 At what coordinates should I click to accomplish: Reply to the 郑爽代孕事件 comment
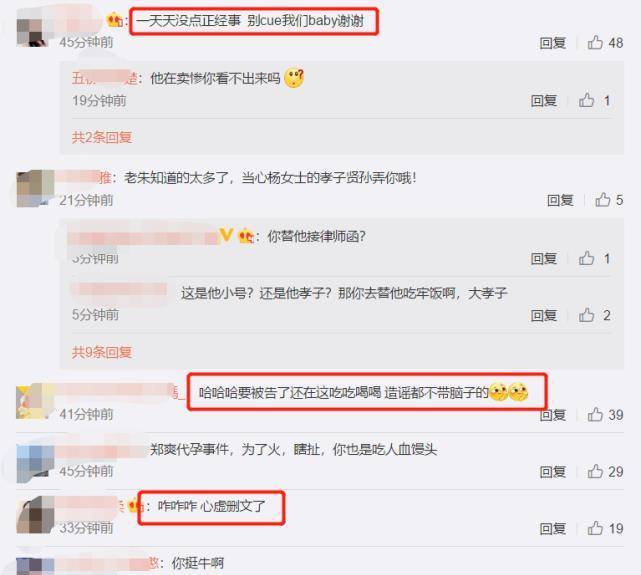click(553, 472)
